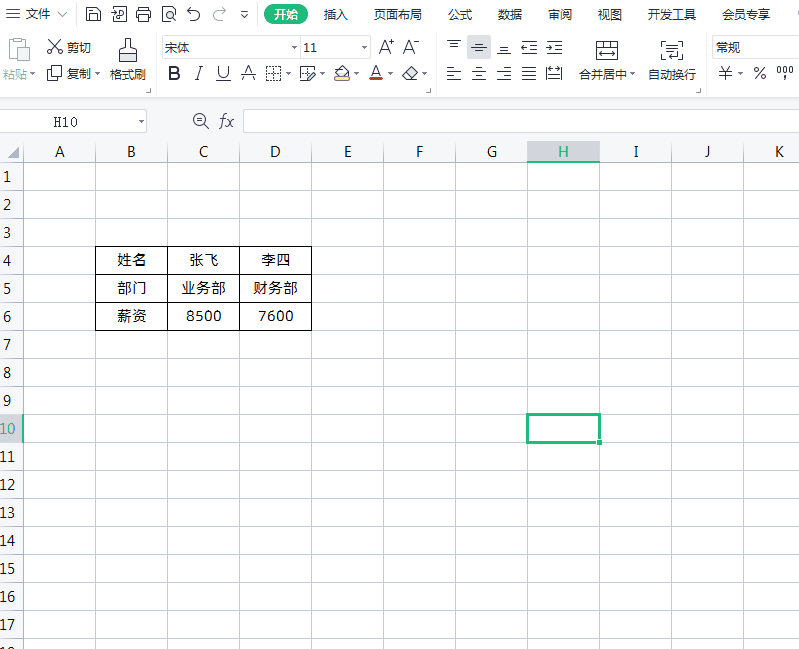
Task: Select the Format Painter (格式刷)
Action: pyautogui.click(x=127, y=60)
